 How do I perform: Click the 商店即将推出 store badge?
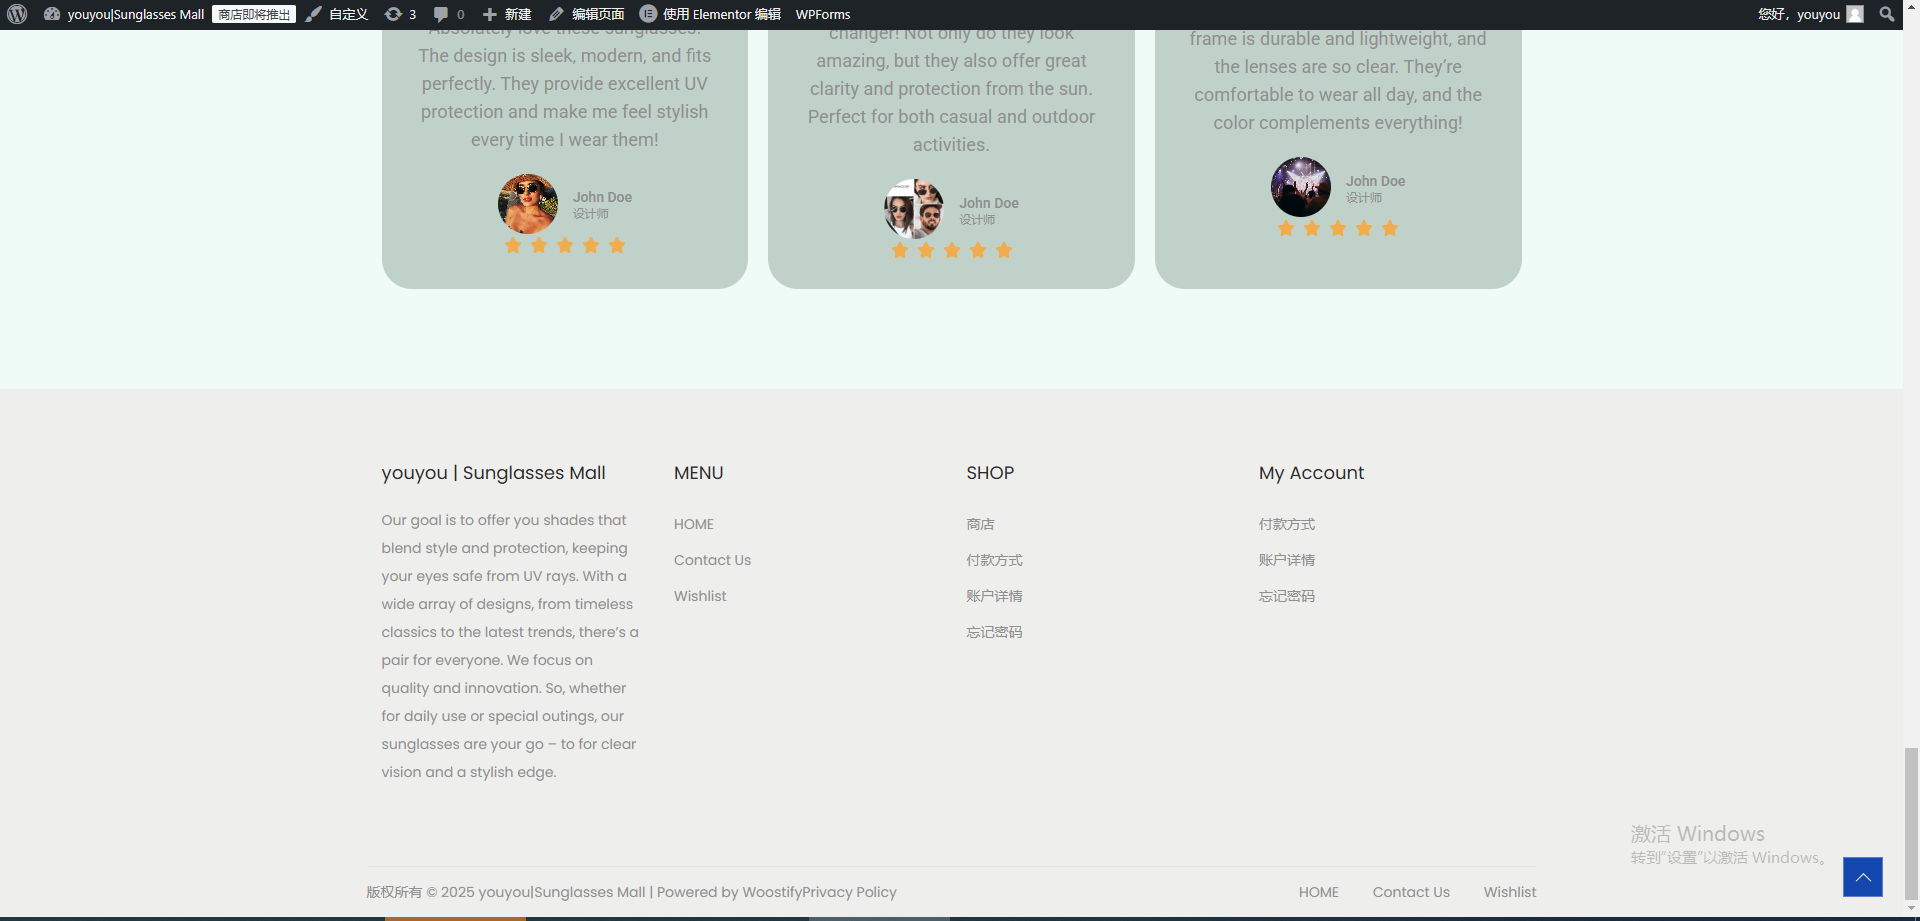pos(254,14)
